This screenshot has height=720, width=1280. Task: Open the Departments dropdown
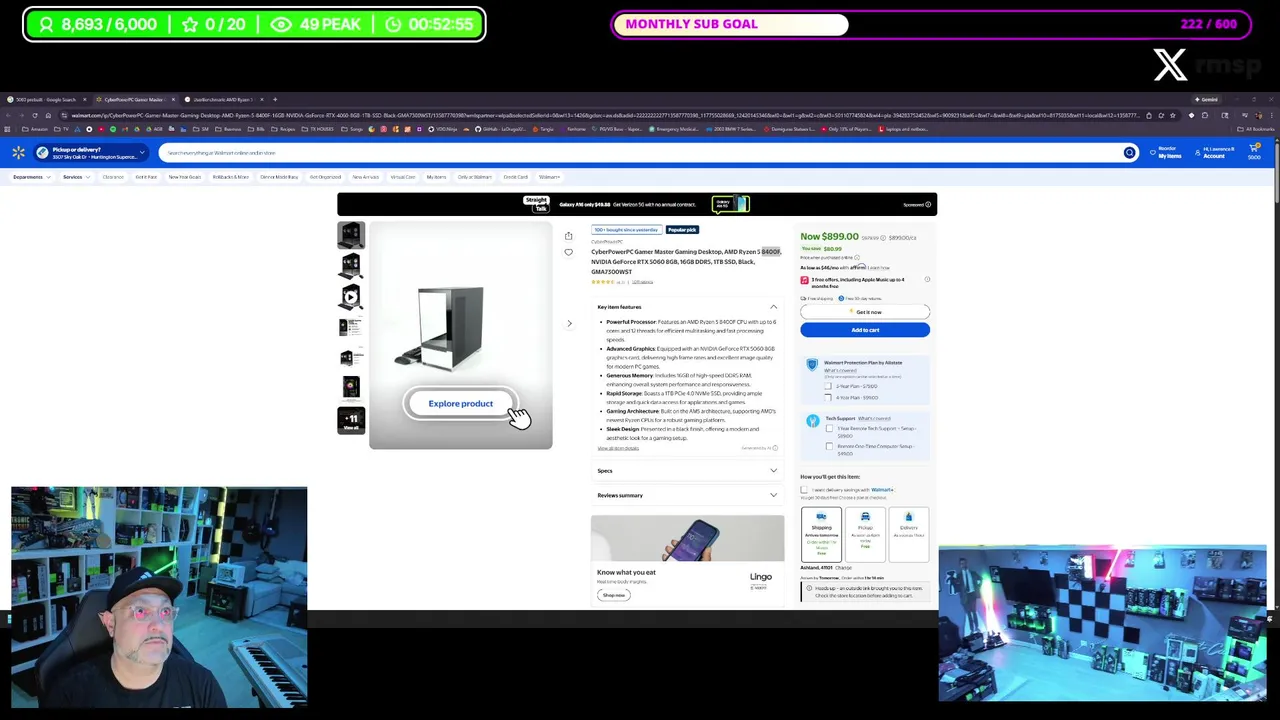click(31, 177)
